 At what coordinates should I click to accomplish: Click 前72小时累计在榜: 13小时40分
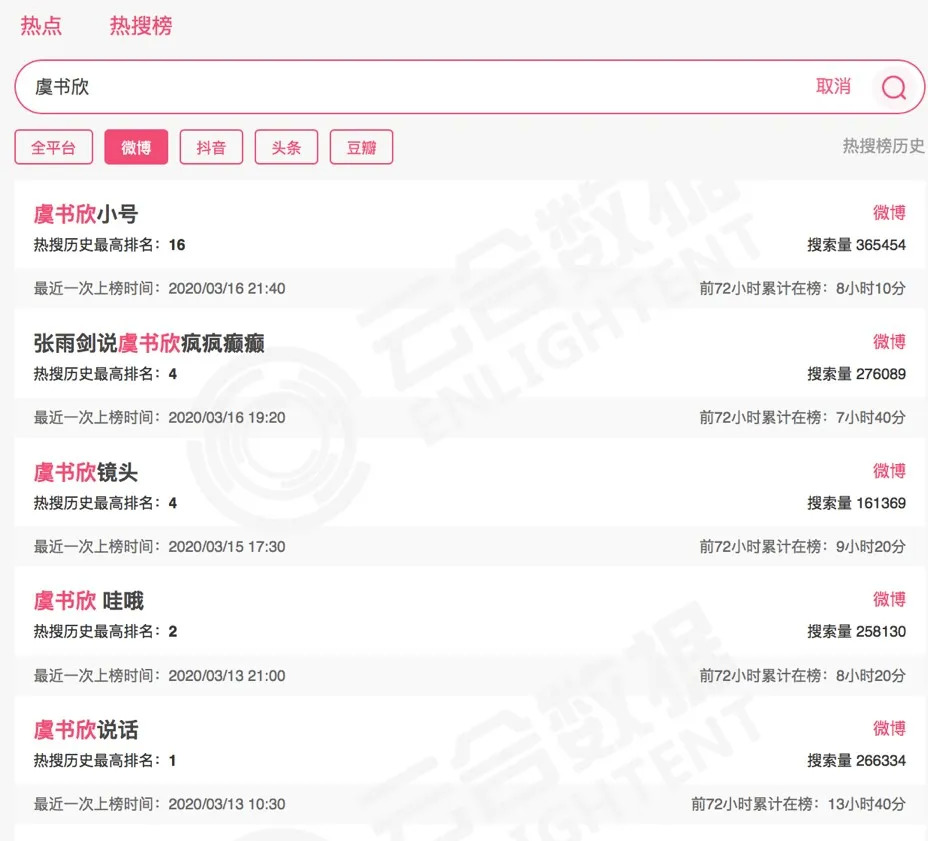click(798, 804)
